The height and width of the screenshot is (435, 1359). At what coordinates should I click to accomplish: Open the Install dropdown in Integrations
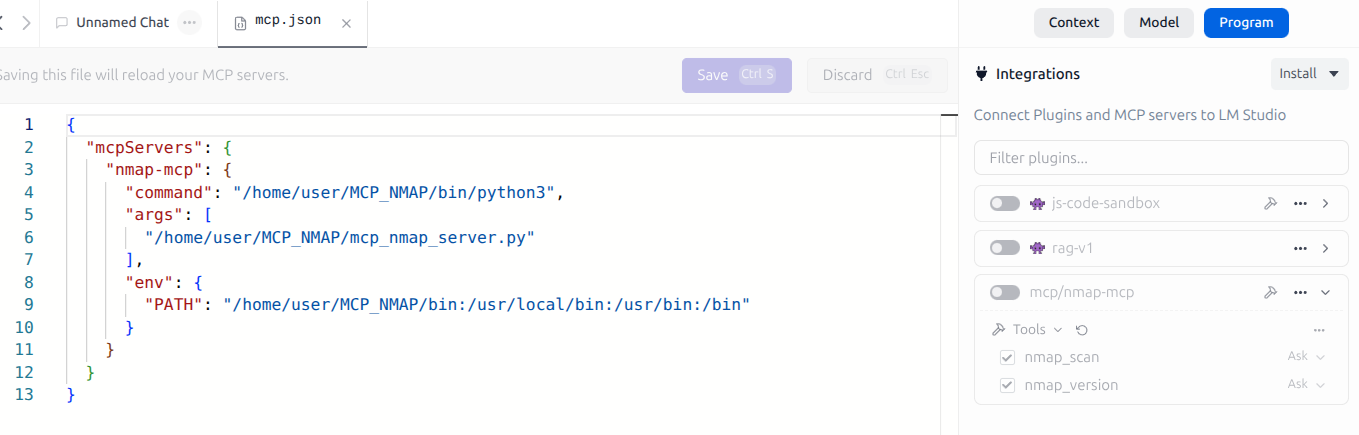click(1309, 74)
